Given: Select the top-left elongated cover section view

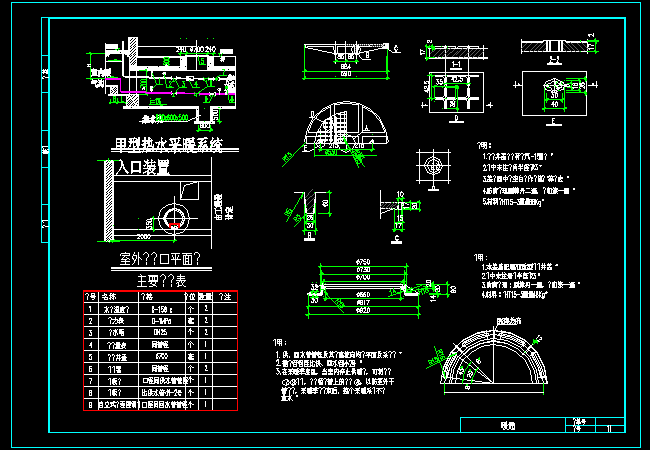Looking at the screenshot, I should [343, 52].
